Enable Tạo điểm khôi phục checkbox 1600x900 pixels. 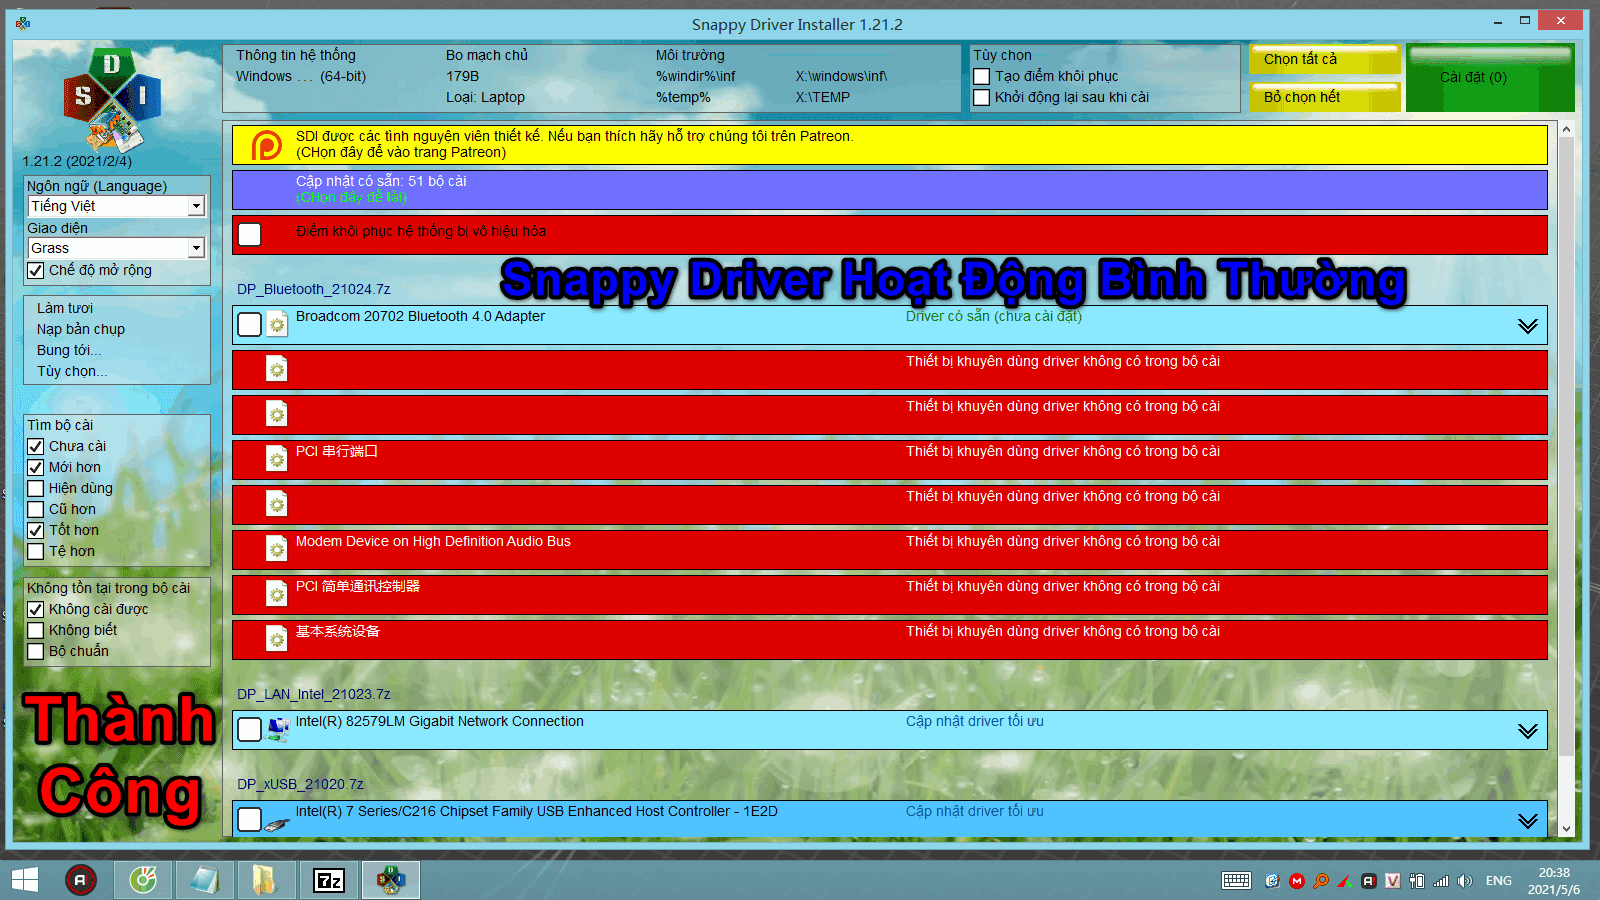point(982,77)
